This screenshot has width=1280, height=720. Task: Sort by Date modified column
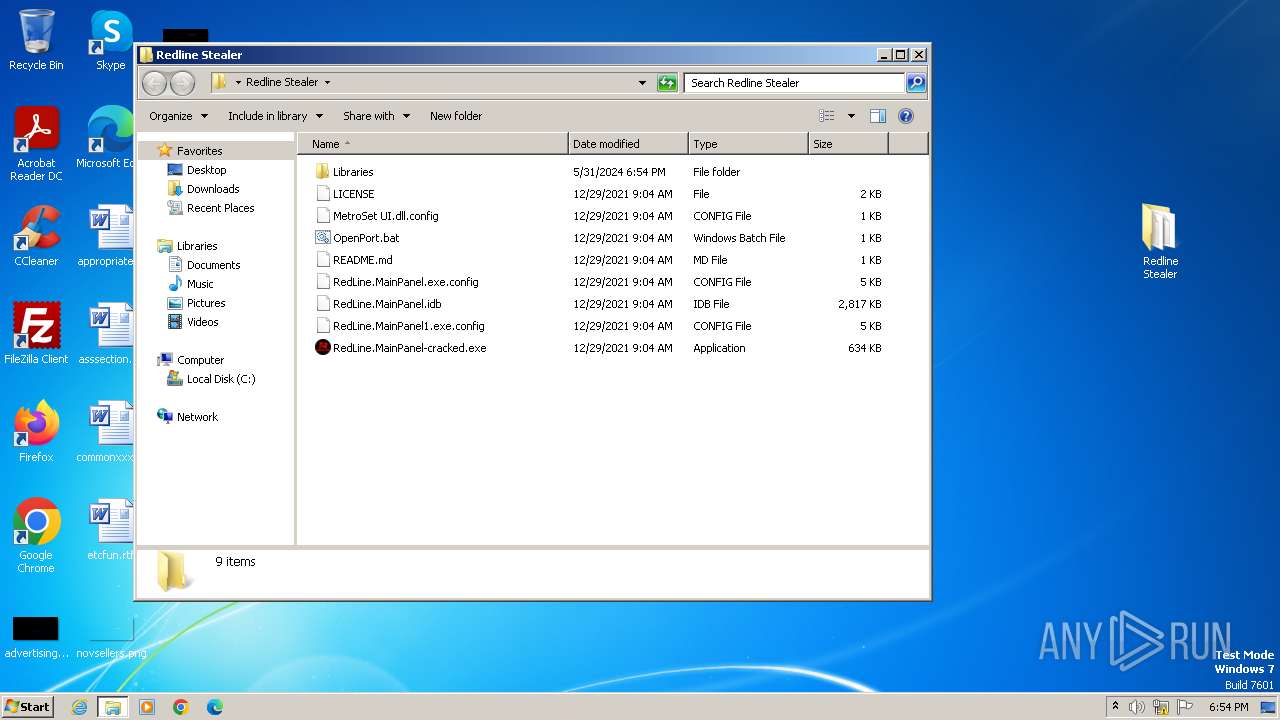click(x=628, y=144)
